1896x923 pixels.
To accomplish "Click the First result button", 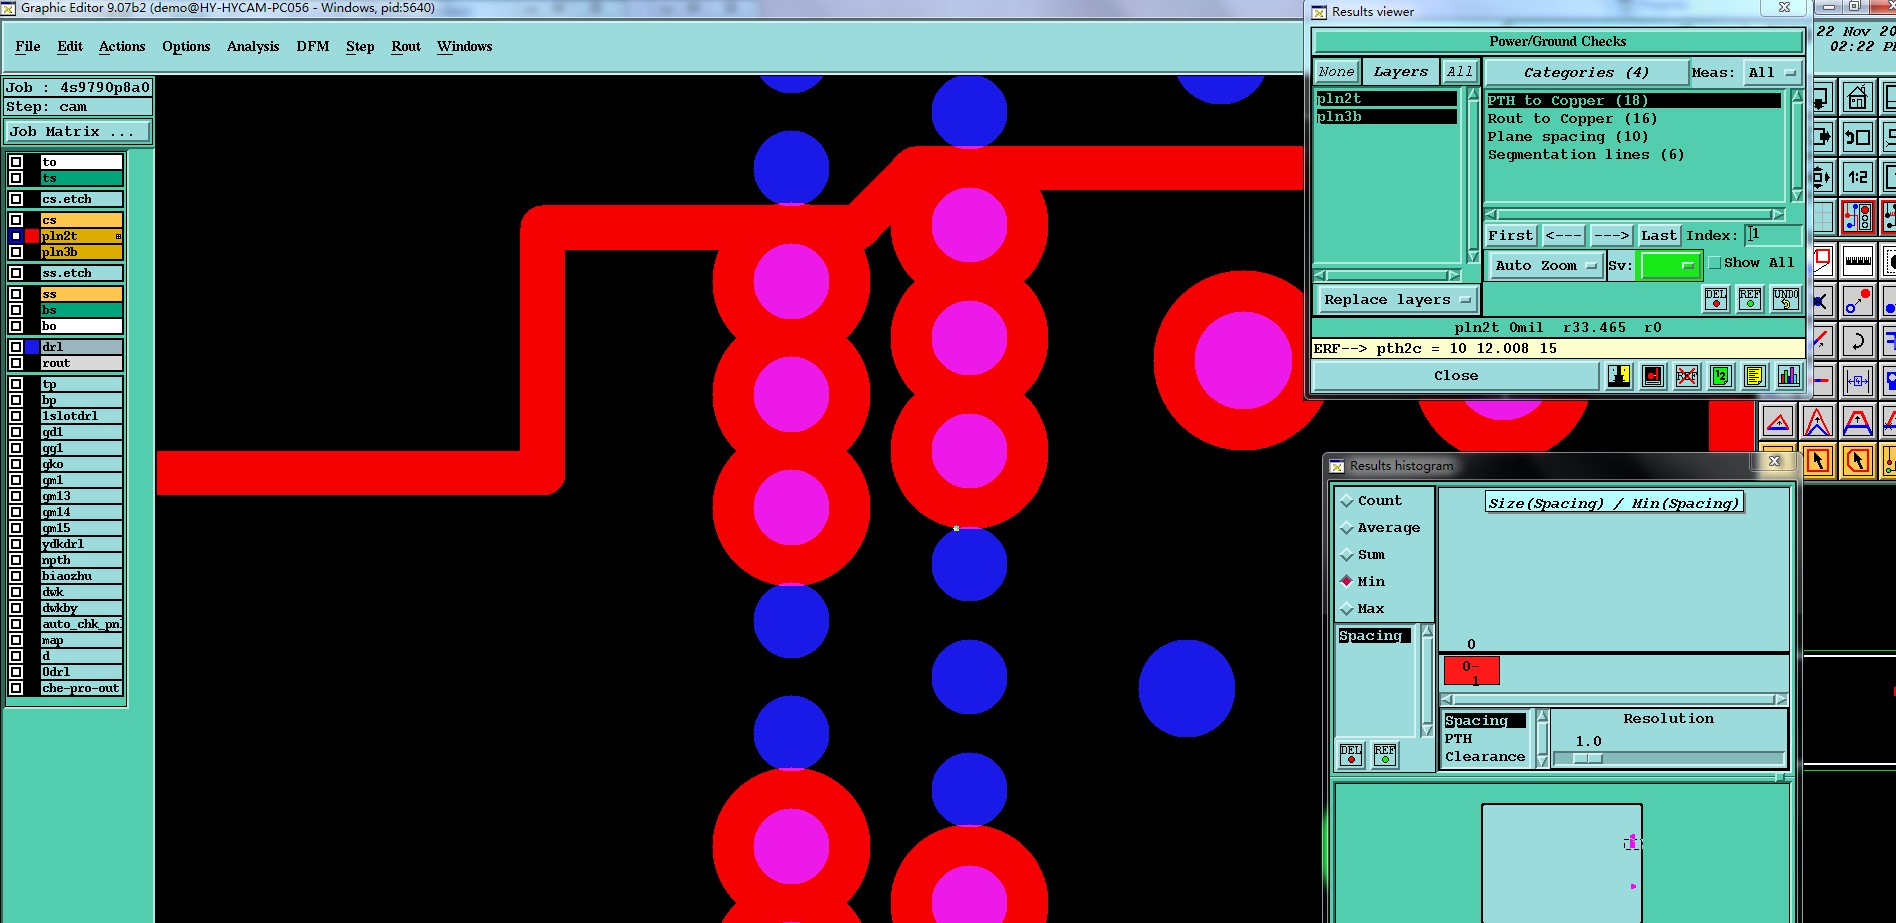I will click(1510, 235).
